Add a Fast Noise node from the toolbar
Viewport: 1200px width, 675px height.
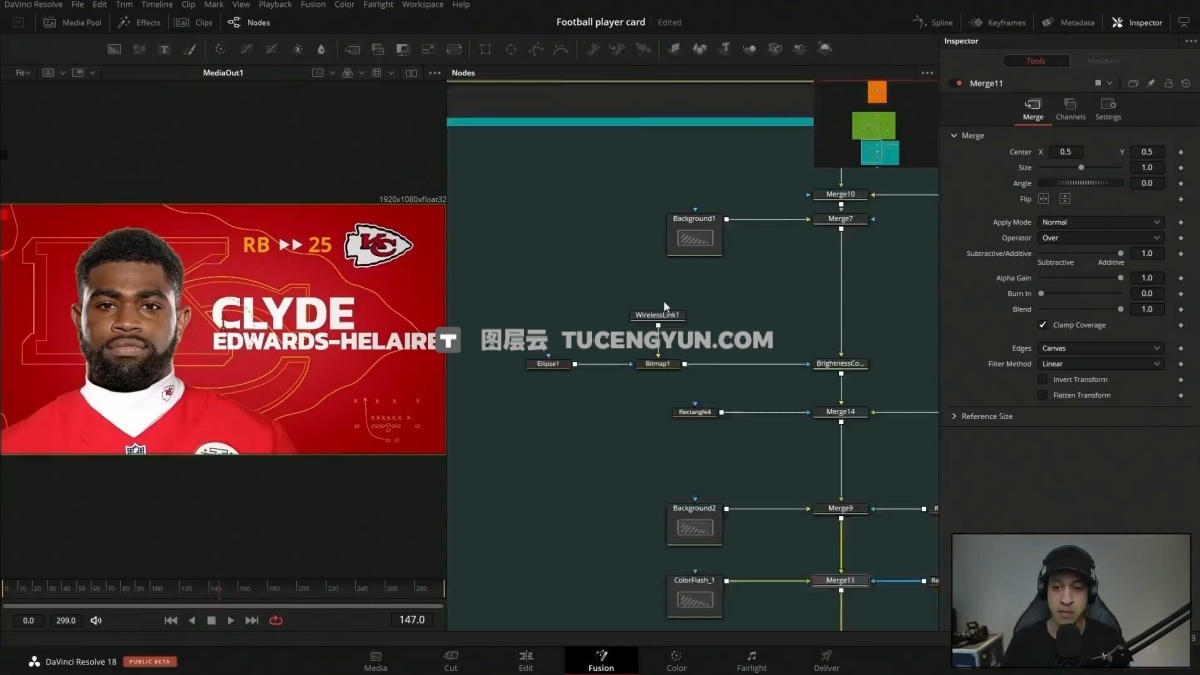tap(139, 49)
